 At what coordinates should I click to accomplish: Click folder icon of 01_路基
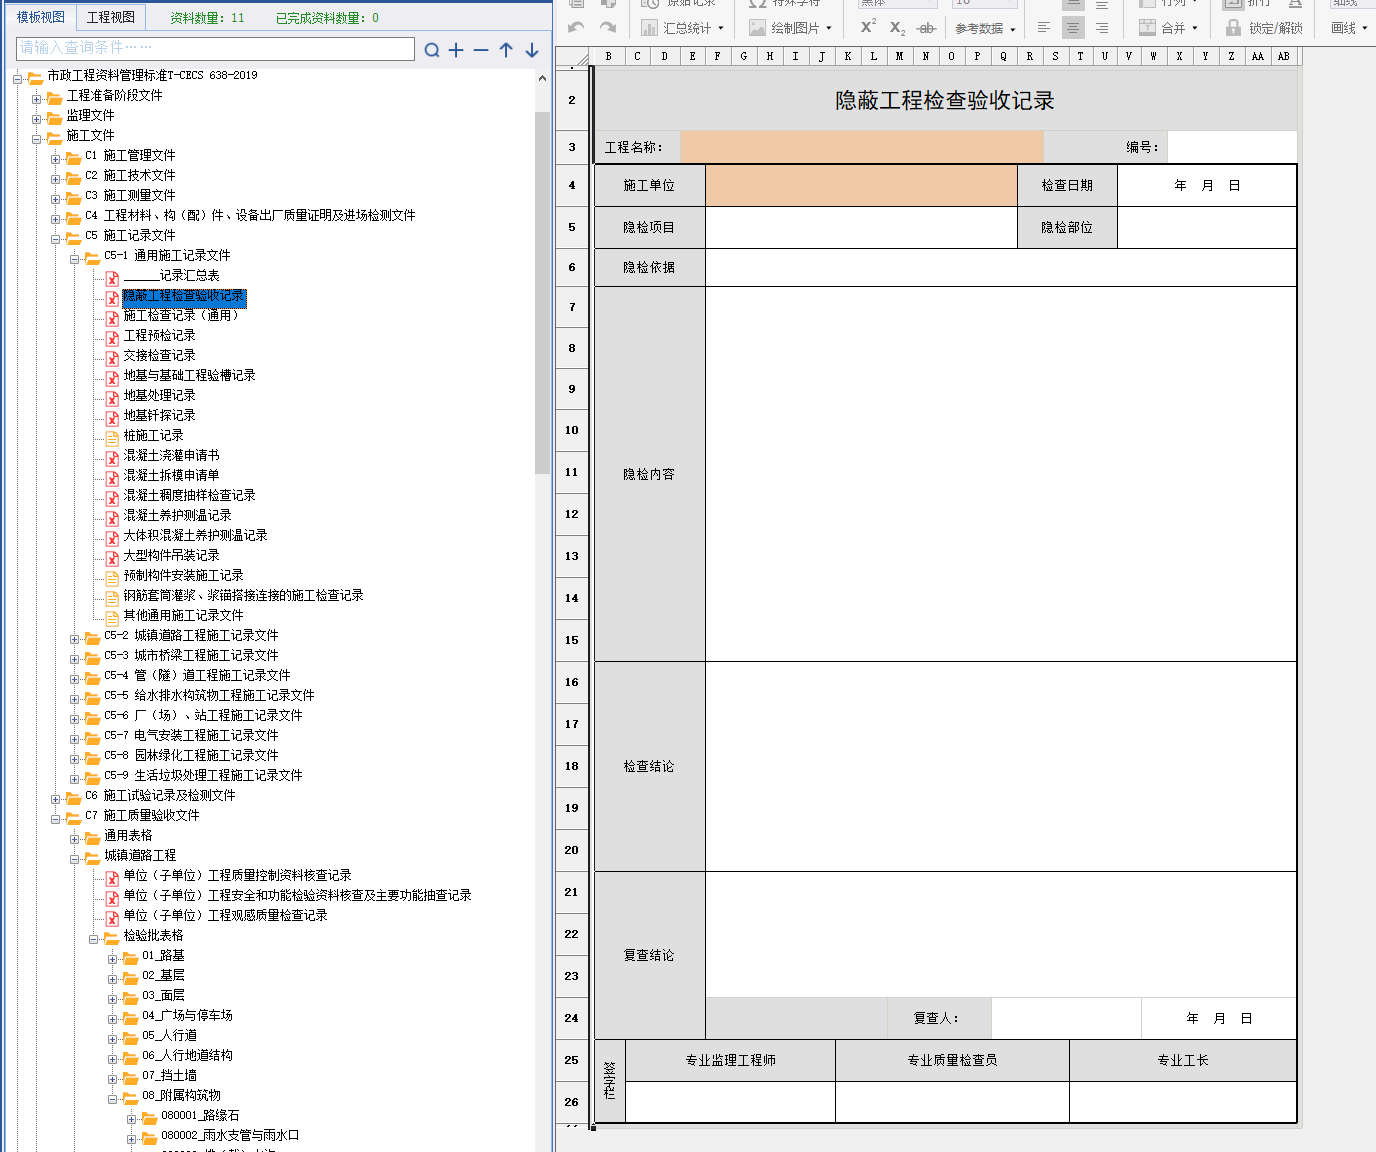[x=130, y=958]
